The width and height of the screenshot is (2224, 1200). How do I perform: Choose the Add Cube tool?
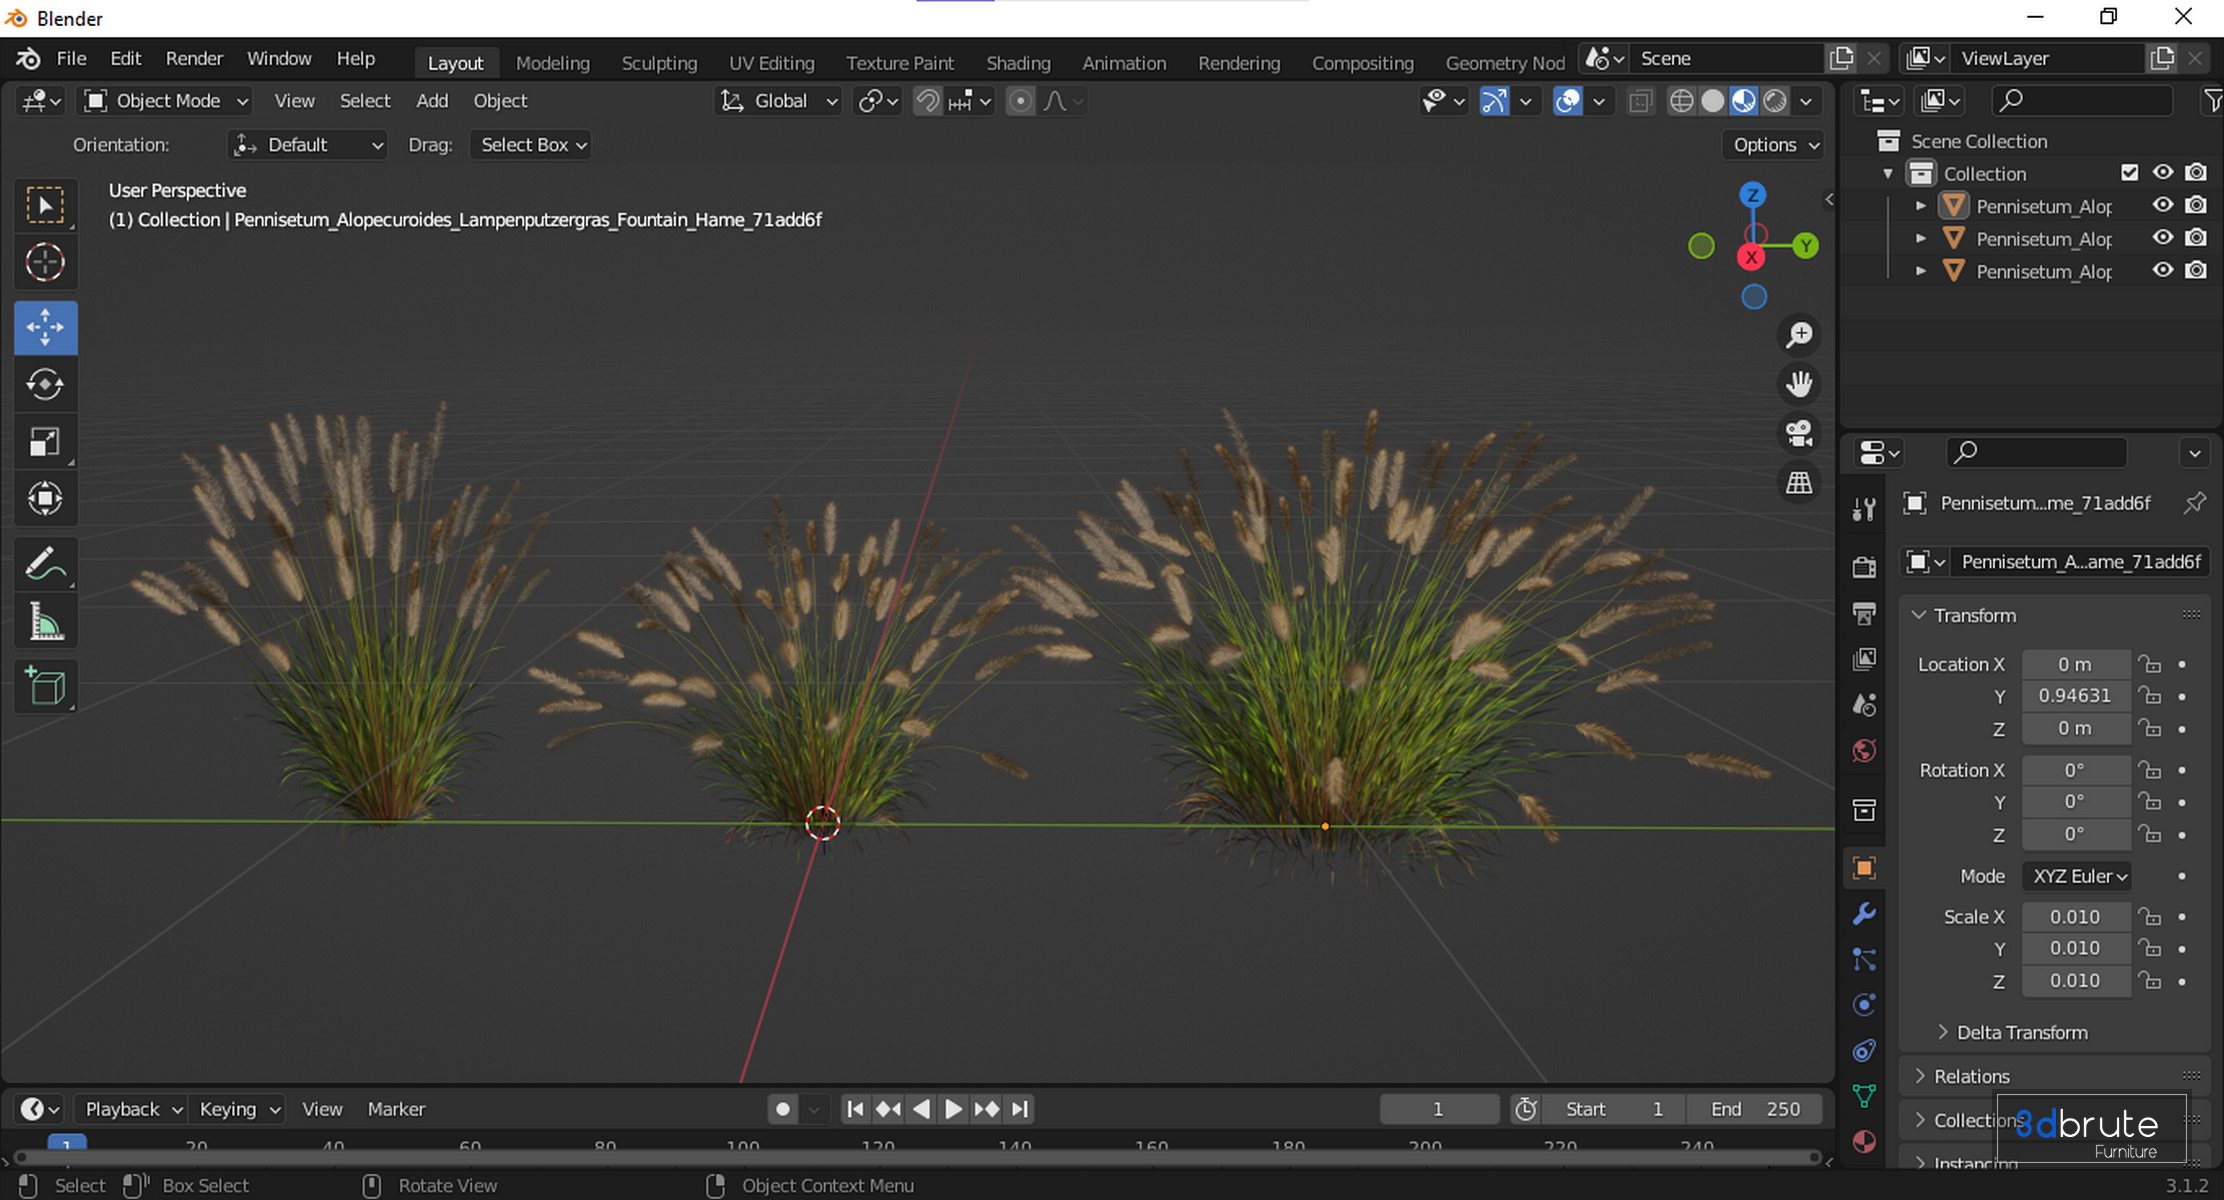tap(45, 686)
